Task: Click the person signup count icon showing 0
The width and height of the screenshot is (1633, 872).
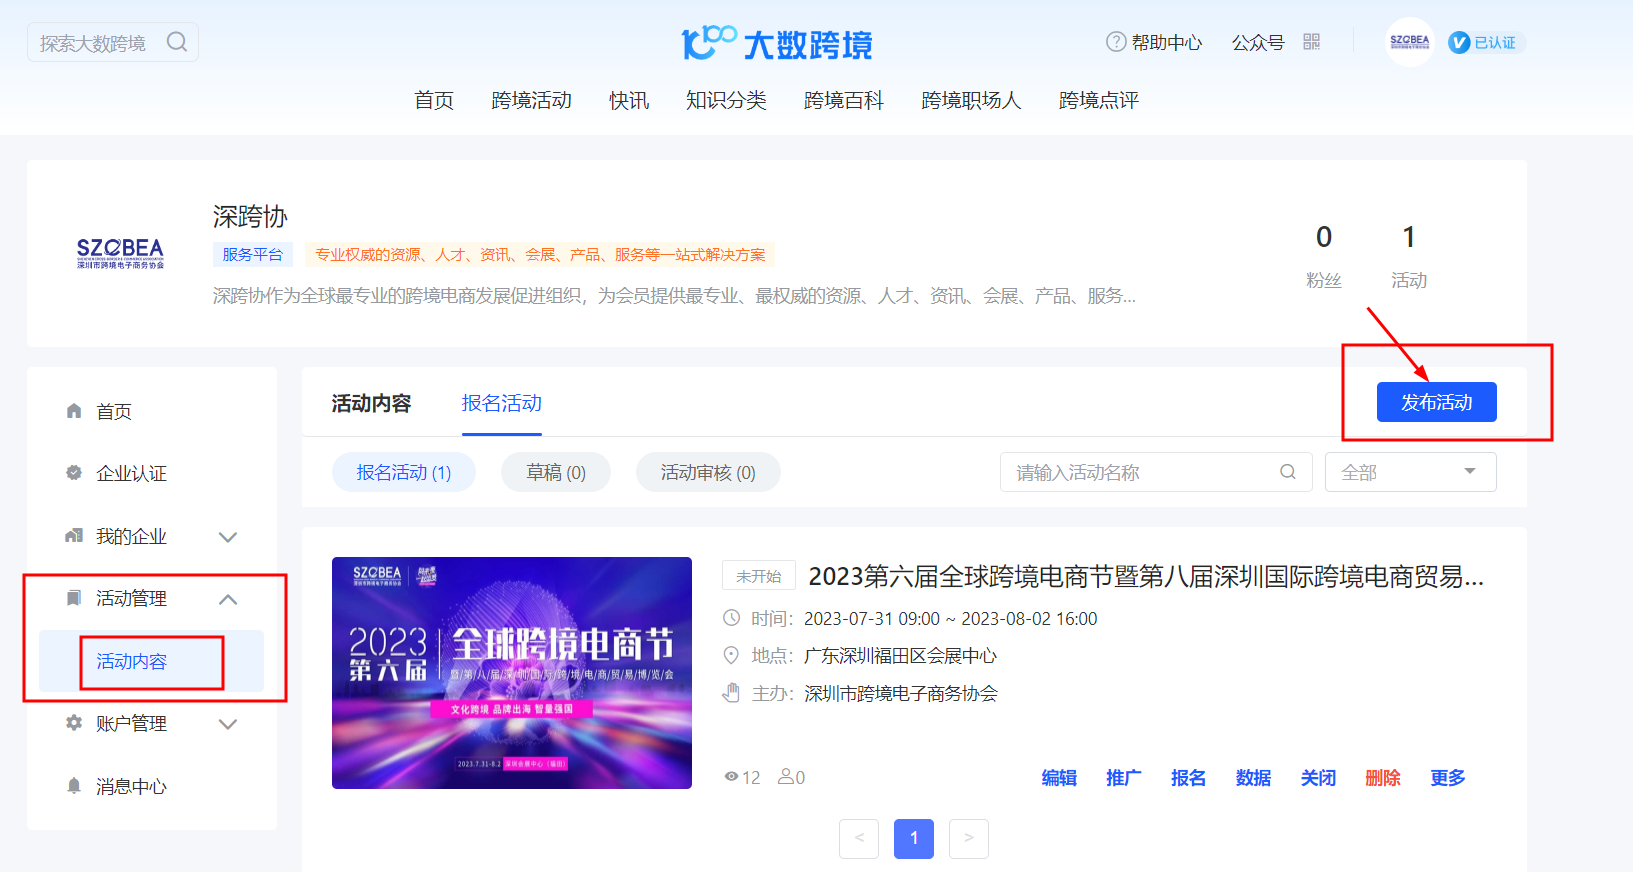Action: click(786, 776)
